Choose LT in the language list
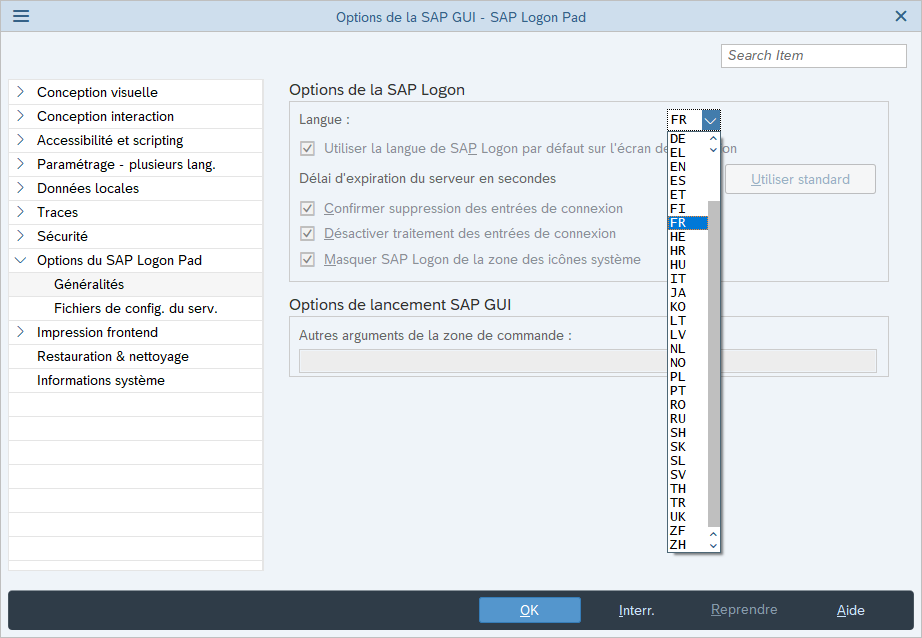 tap(688, 321)
